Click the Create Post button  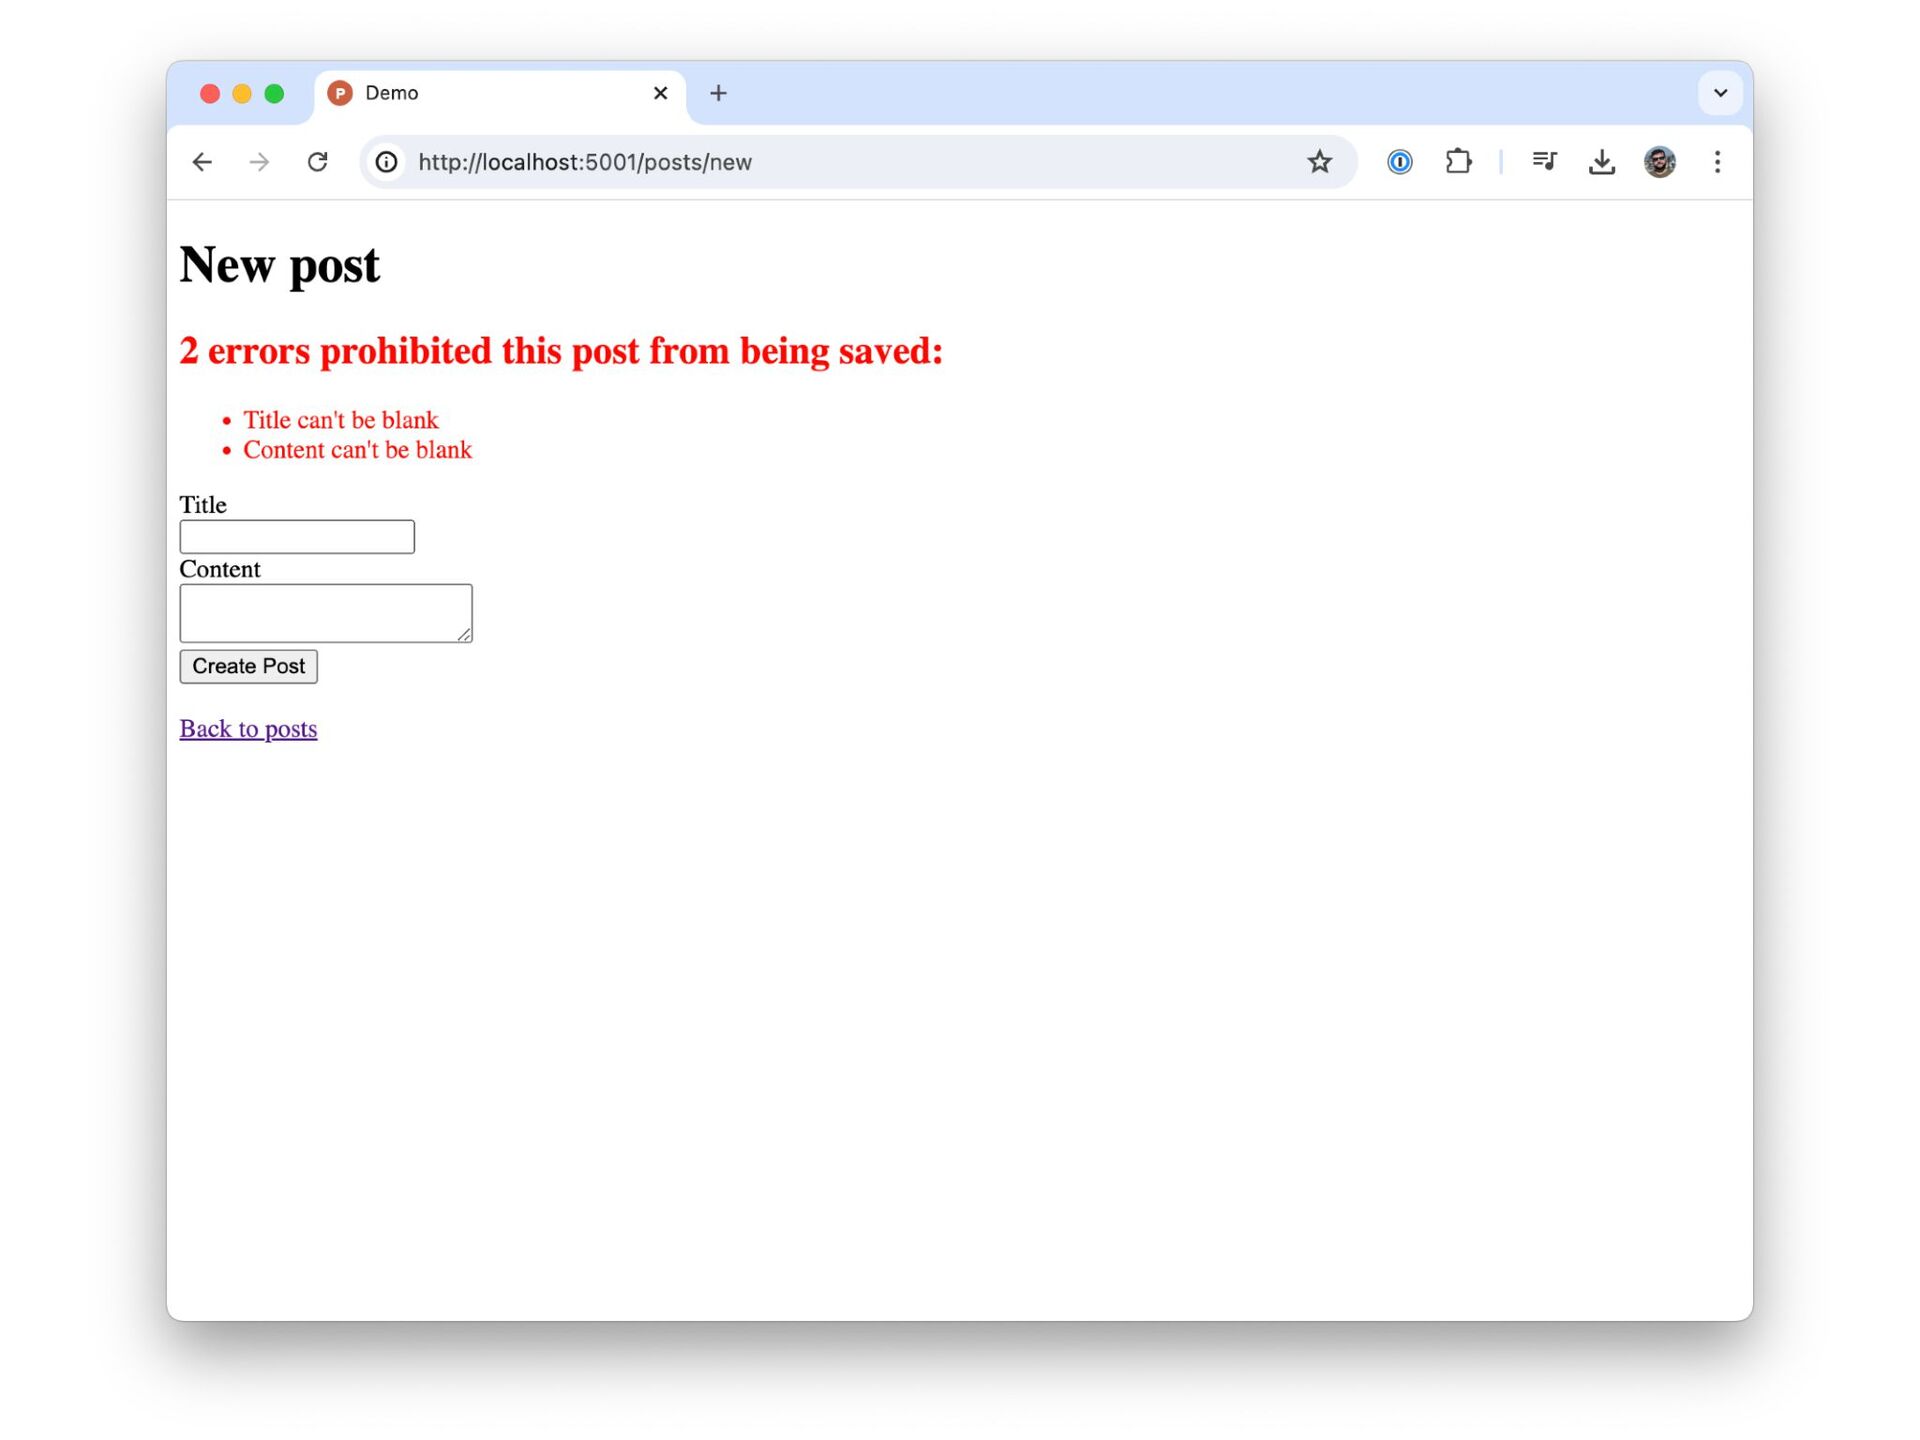click(248, 666)
